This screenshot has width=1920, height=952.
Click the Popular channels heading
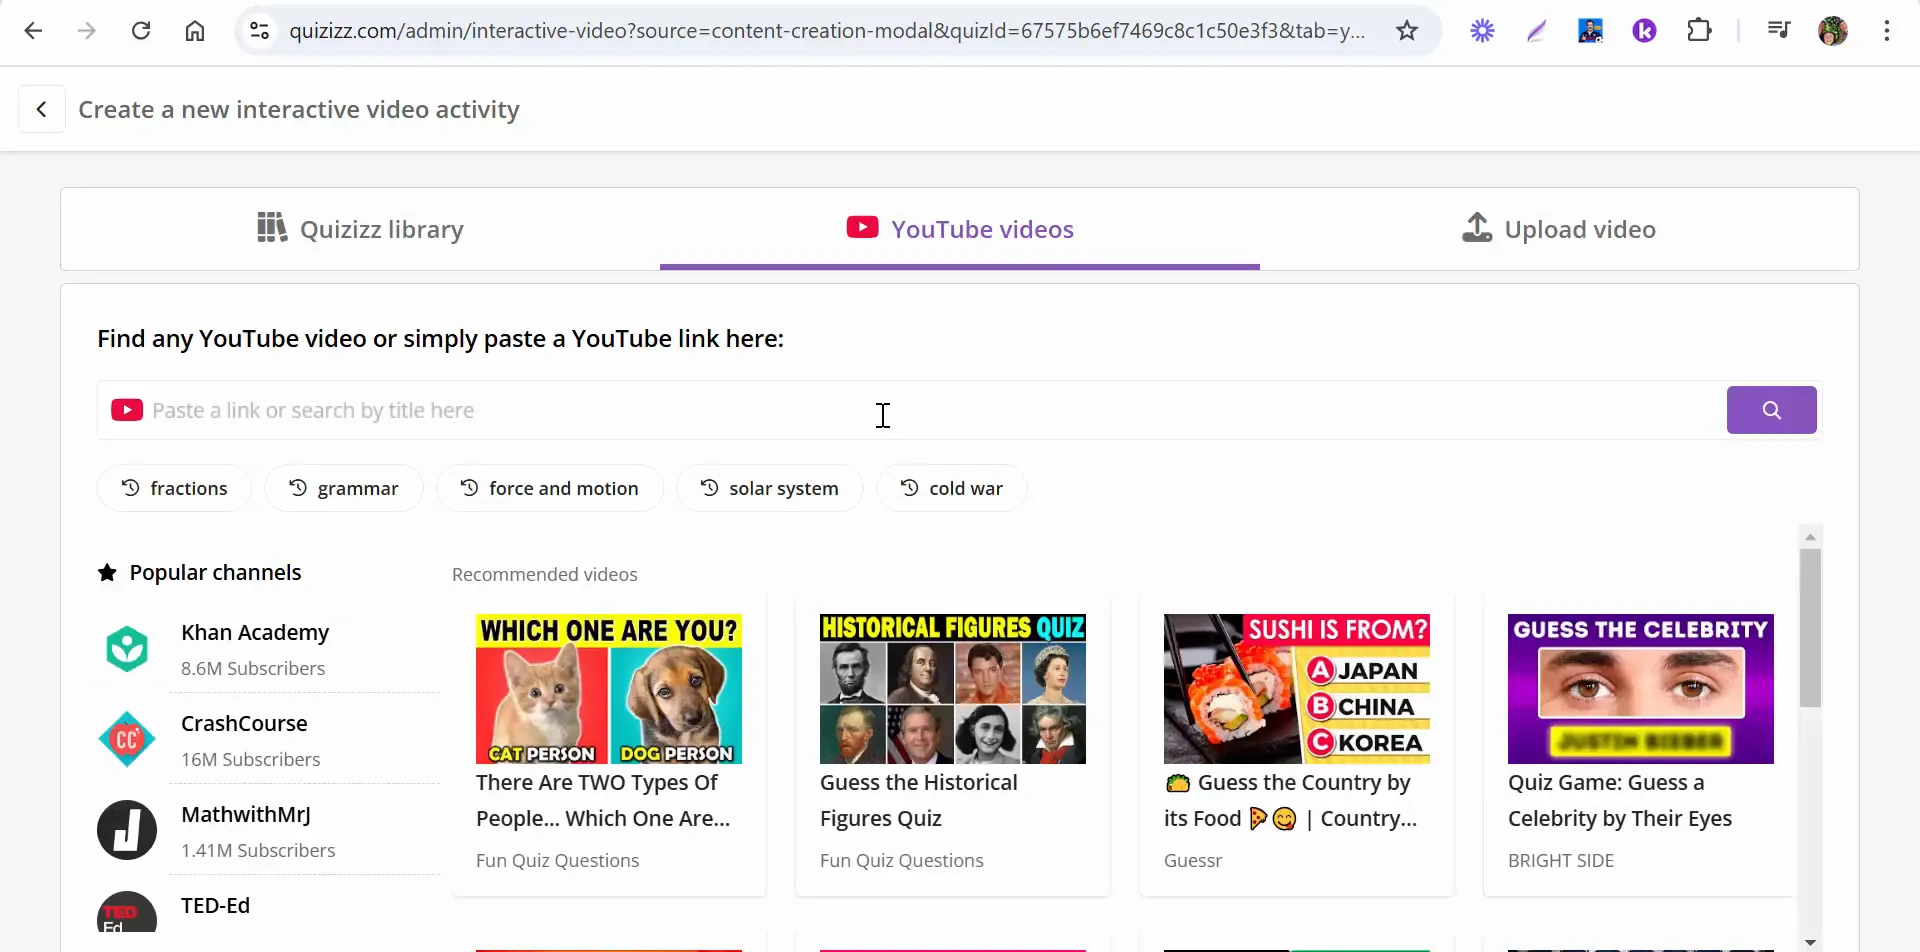point(215,573)
